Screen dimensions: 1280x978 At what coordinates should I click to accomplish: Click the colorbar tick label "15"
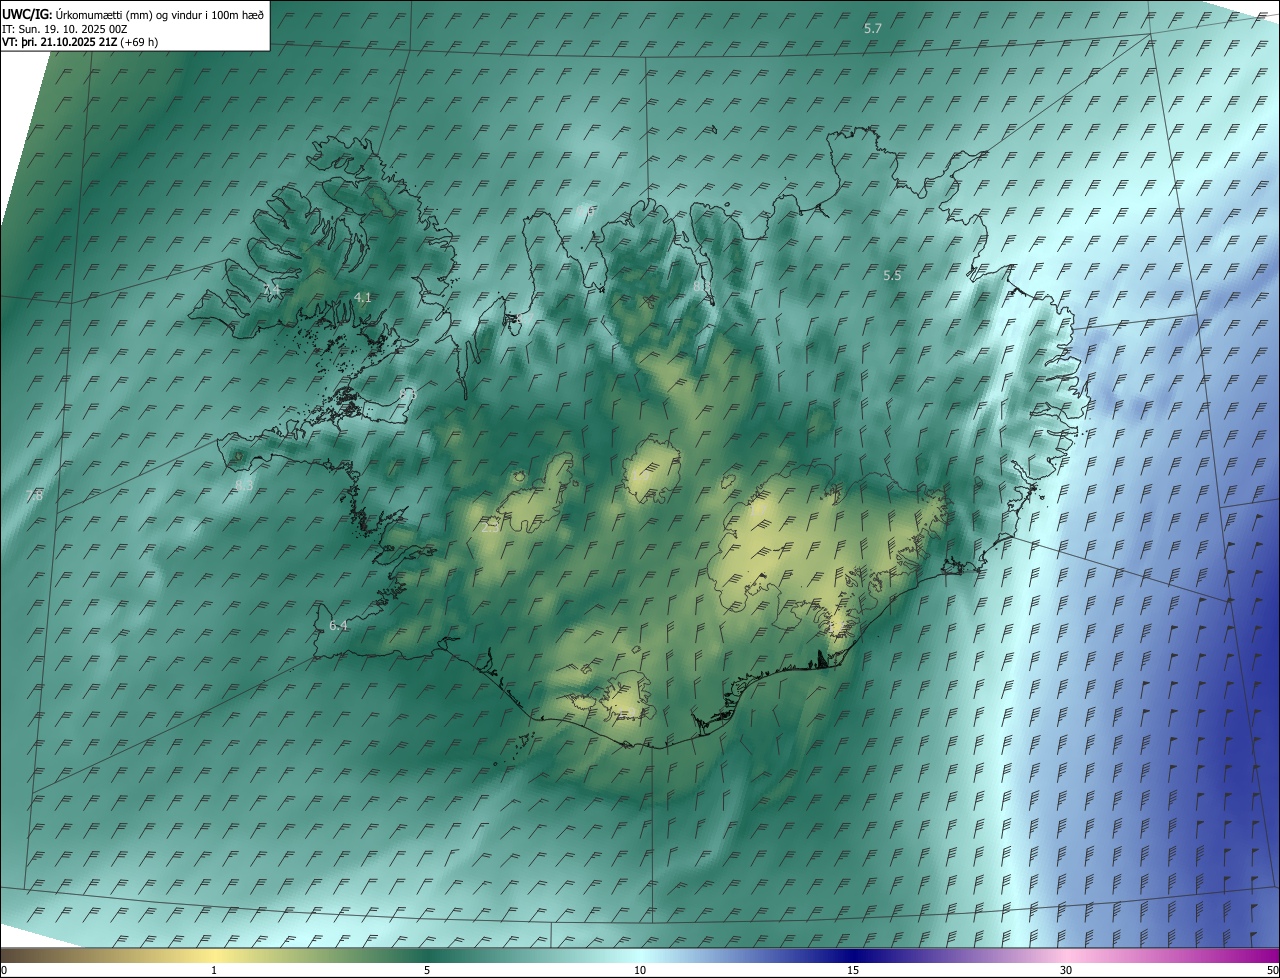pyautogui.click(x=853, y=970)
